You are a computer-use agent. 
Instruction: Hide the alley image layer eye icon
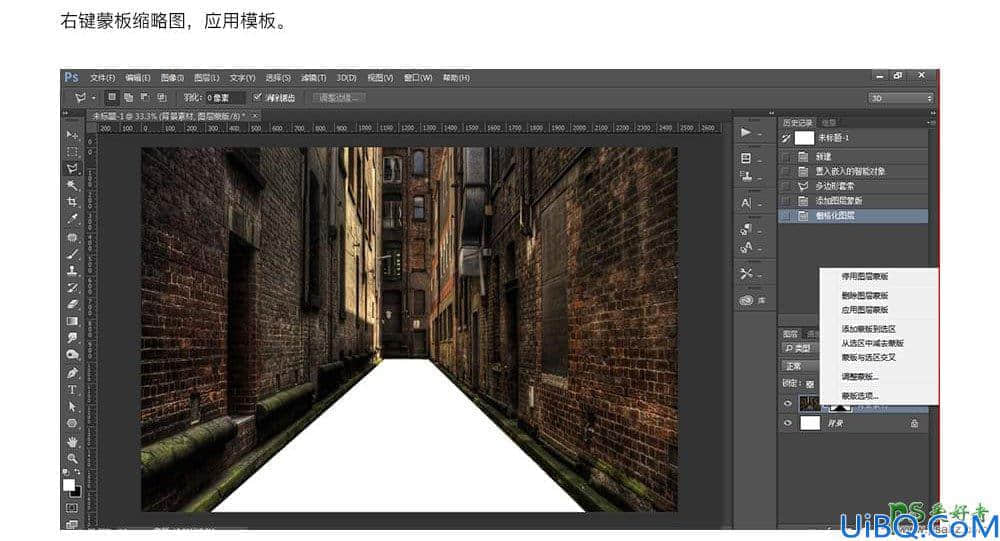click(788, 404)
